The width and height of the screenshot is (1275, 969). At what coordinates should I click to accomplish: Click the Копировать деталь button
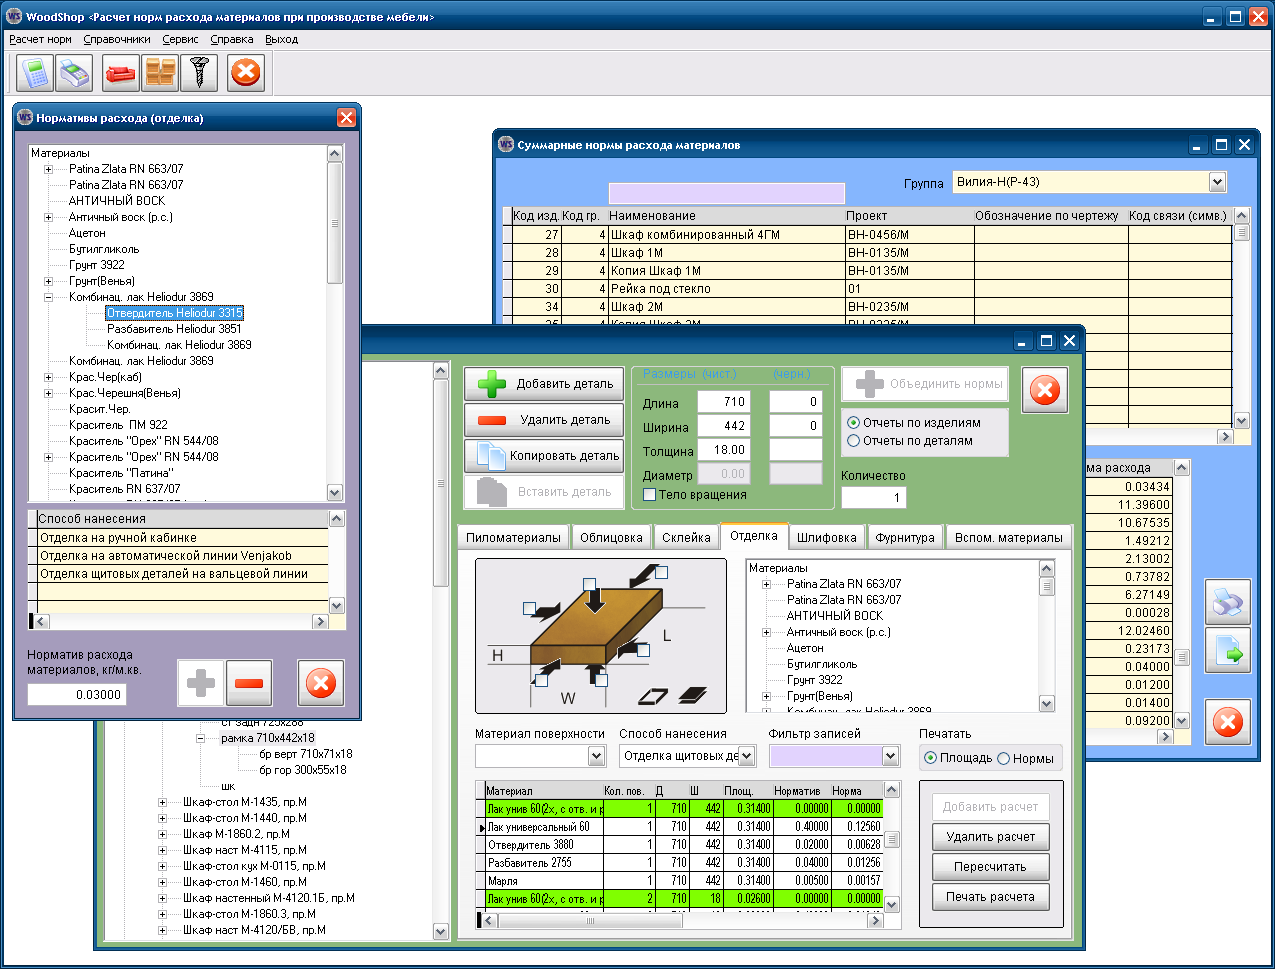[x=544, y=456]
